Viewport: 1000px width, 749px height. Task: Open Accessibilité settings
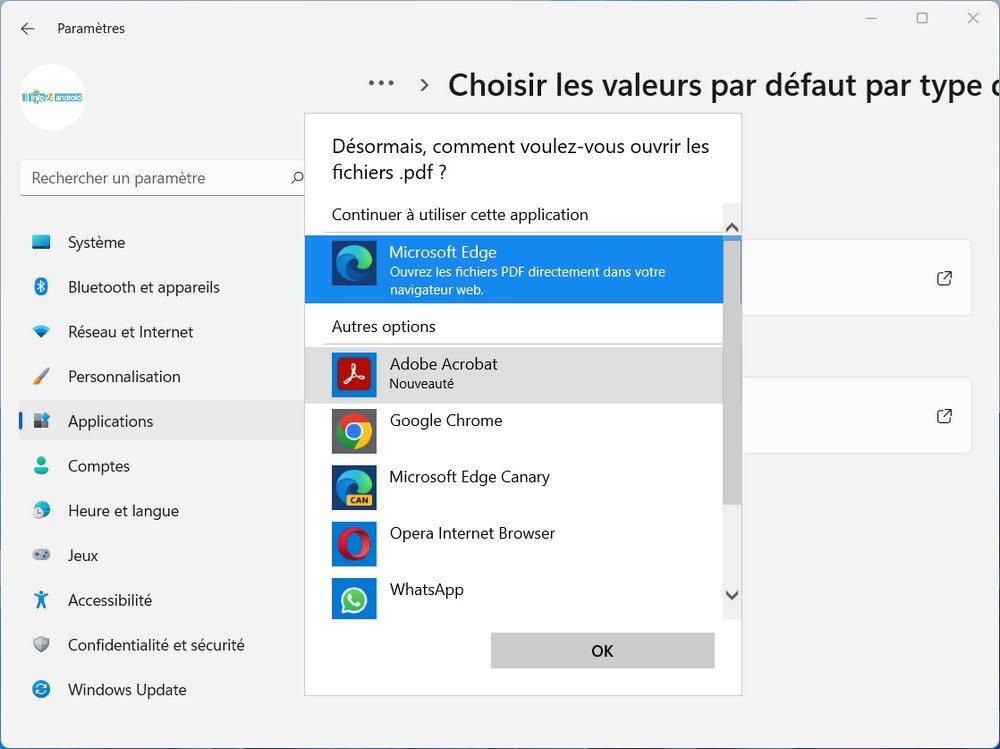tap(163, 600)
